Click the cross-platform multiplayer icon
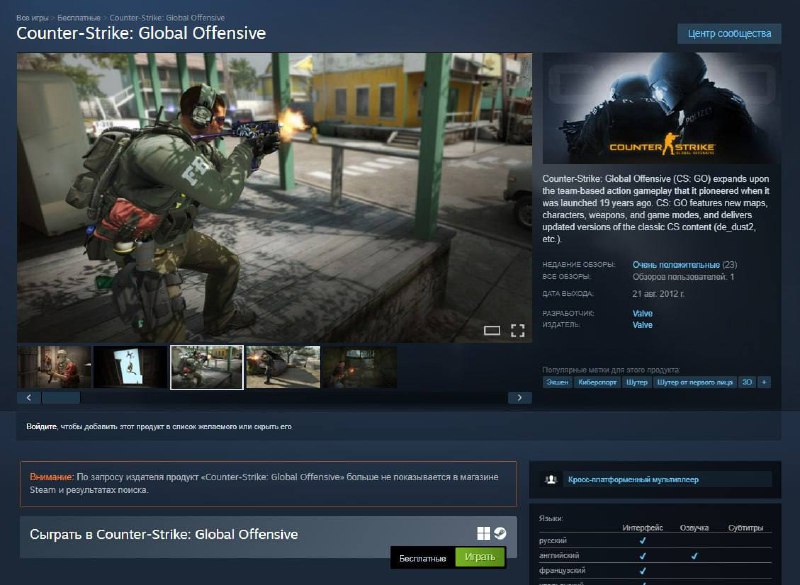This screenshot has width=800, height=585. 551,480
